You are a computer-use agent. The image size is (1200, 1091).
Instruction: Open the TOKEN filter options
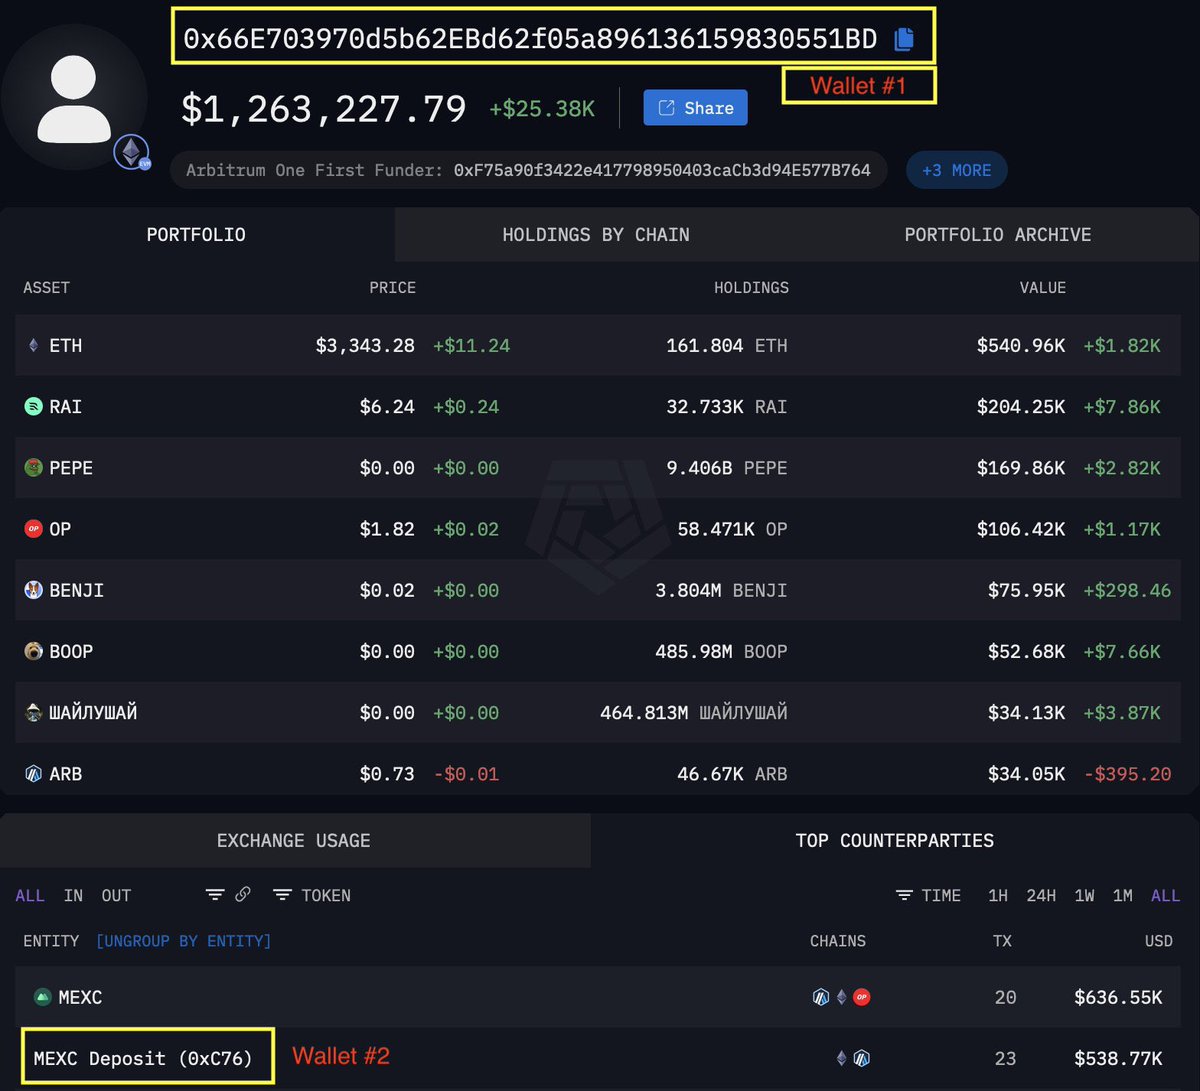click(313, 895)
